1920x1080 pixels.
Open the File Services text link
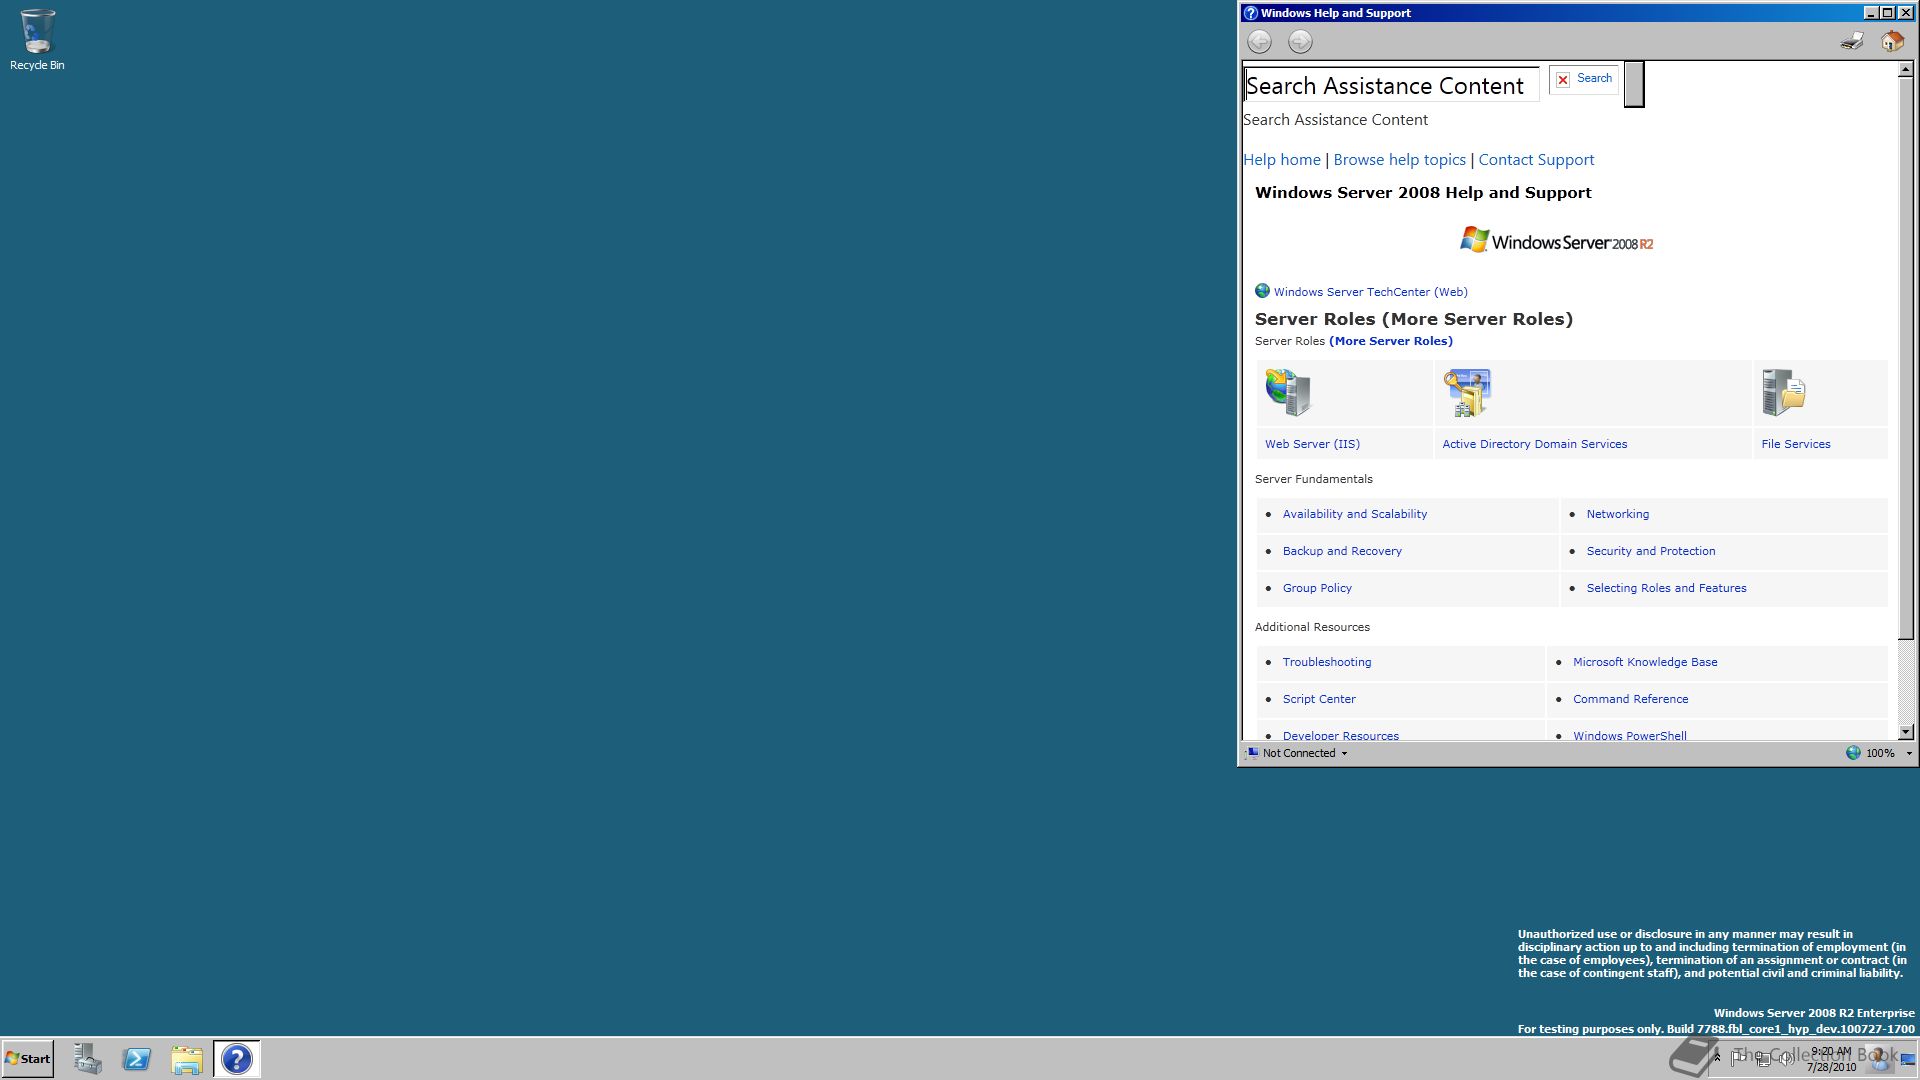[x=1795, y=444]
